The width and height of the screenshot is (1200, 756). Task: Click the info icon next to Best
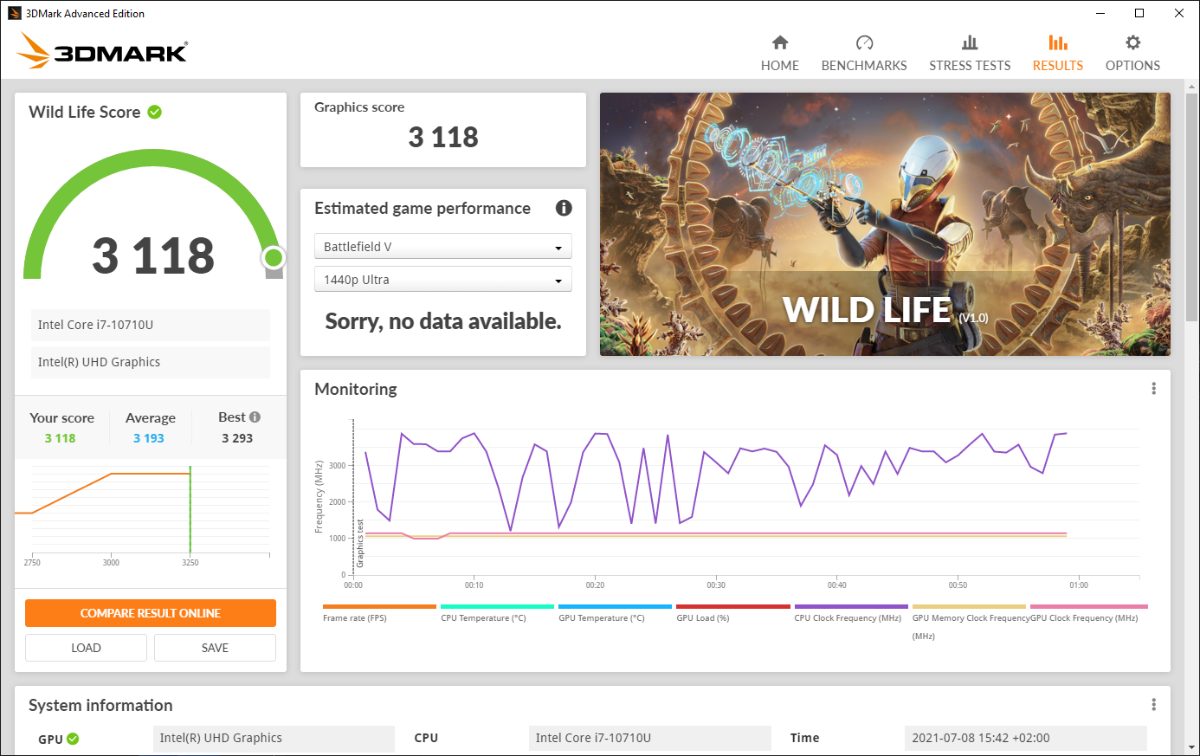(x=255, y=417)
